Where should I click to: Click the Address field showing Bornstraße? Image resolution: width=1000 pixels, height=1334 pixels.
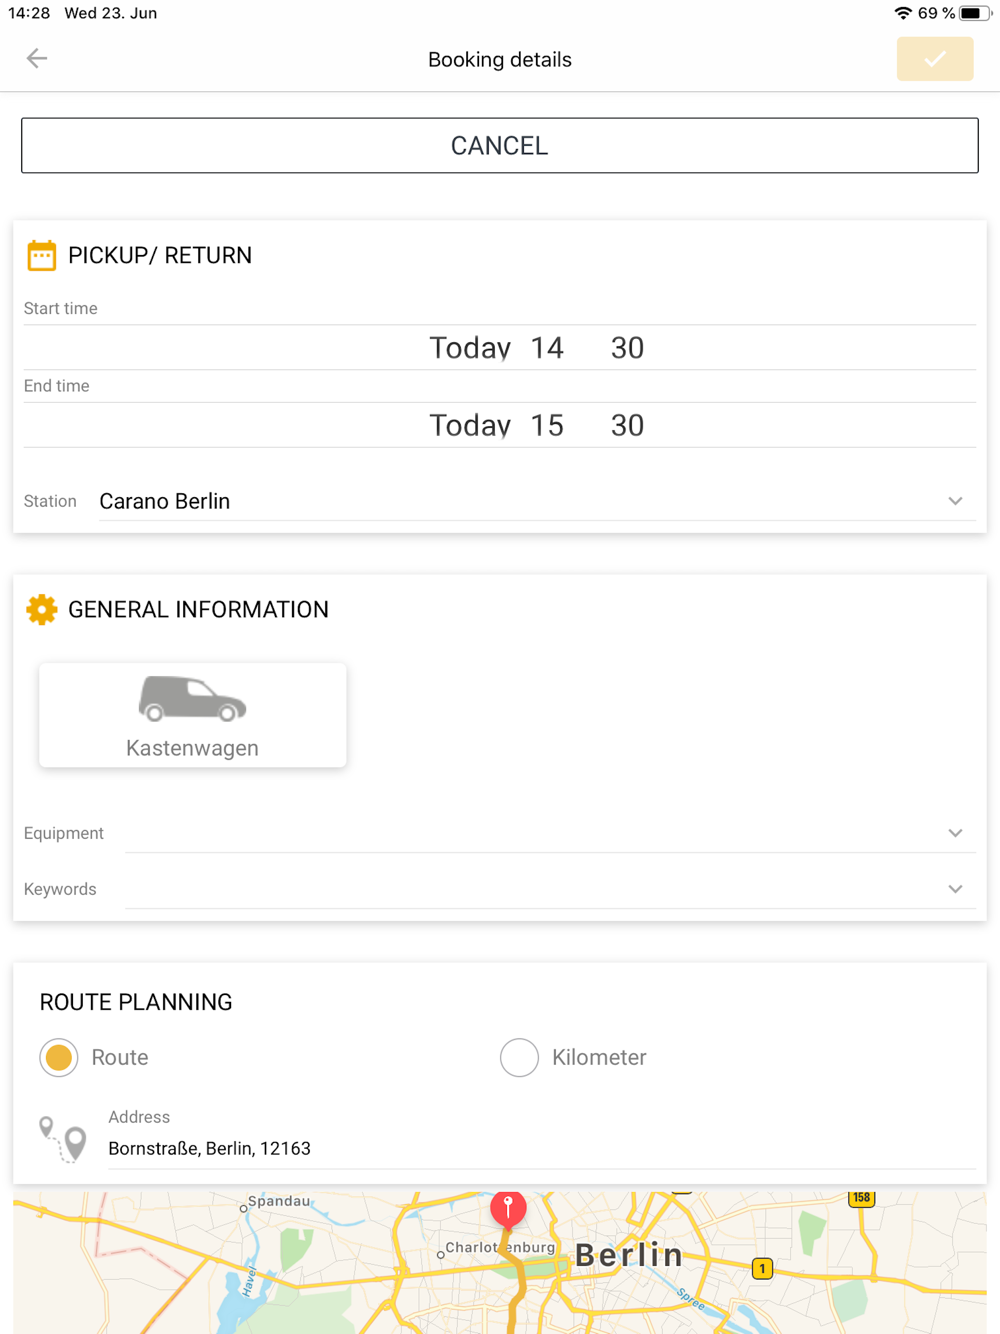(540, 1148)
